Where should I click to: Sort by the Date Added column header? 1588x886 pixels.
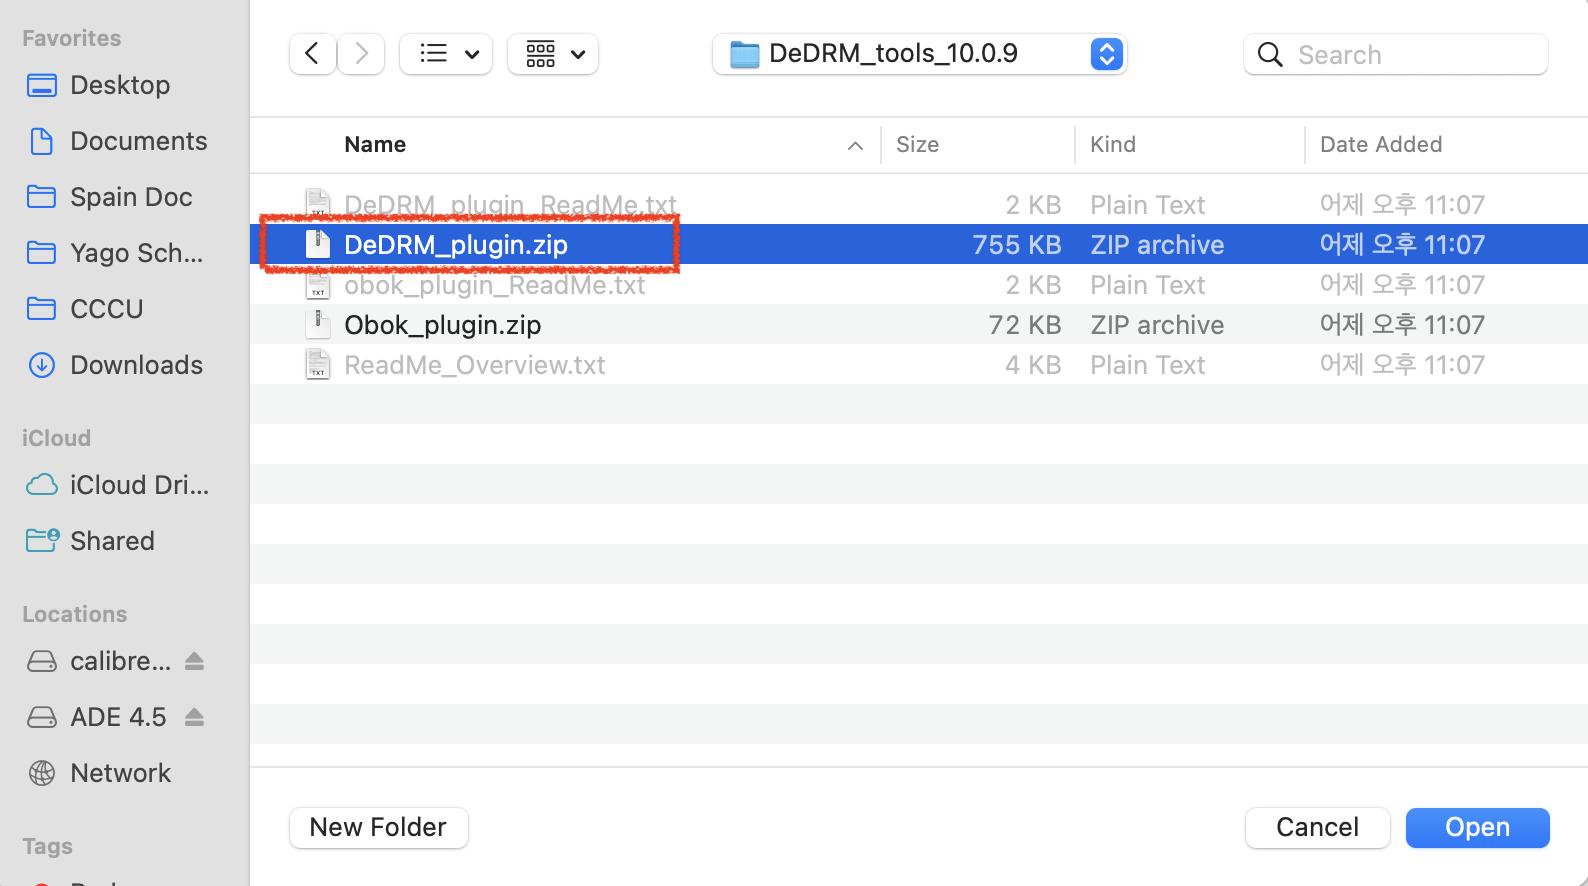(1381, 144)
